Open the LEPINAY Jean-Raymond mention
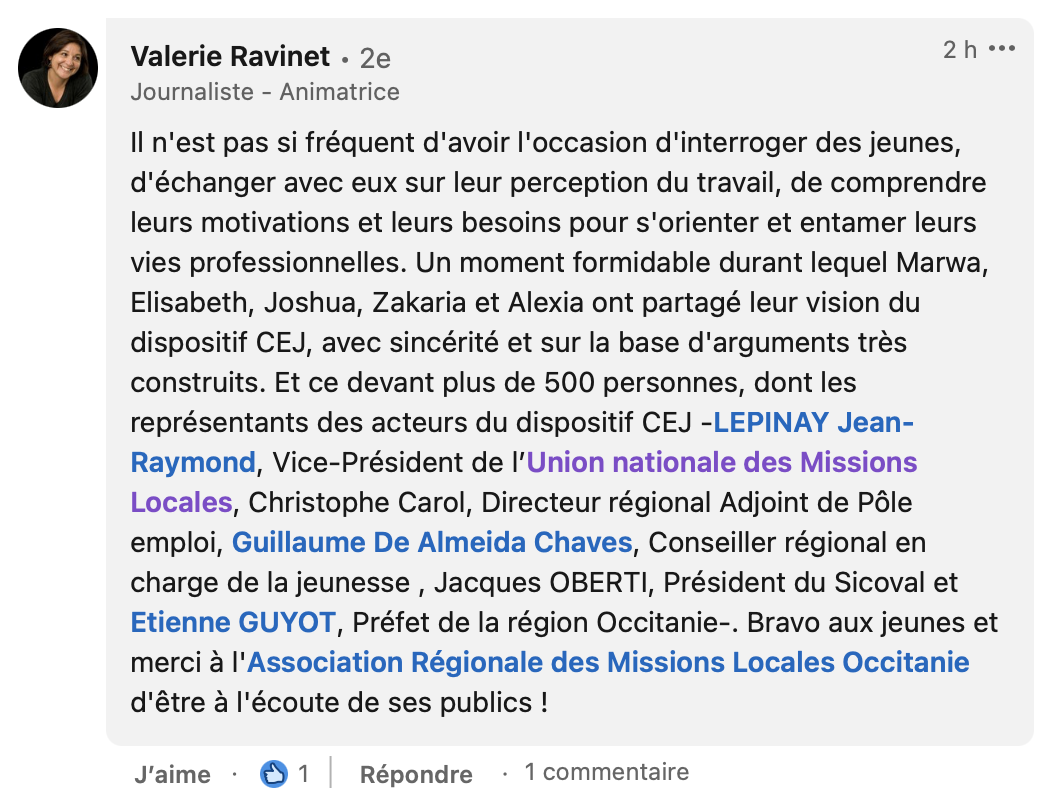The image size is (1062, 808). 813,423
